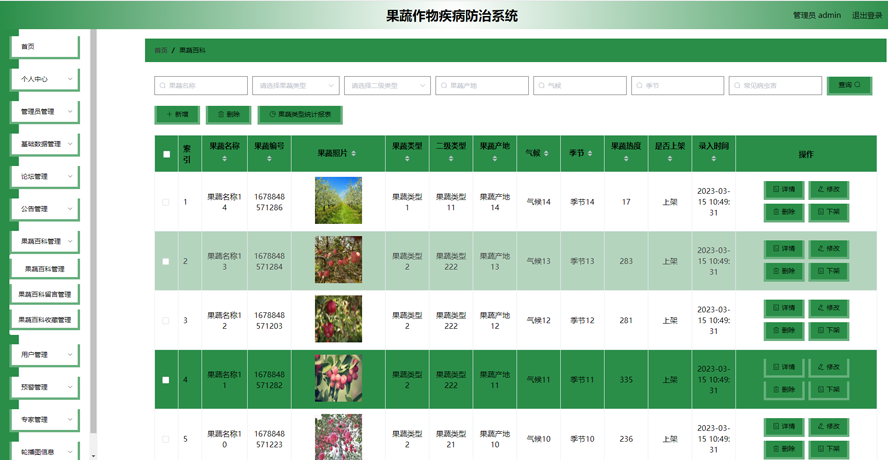Click 下架 for row 果蔬名称14

coord(829,212)
